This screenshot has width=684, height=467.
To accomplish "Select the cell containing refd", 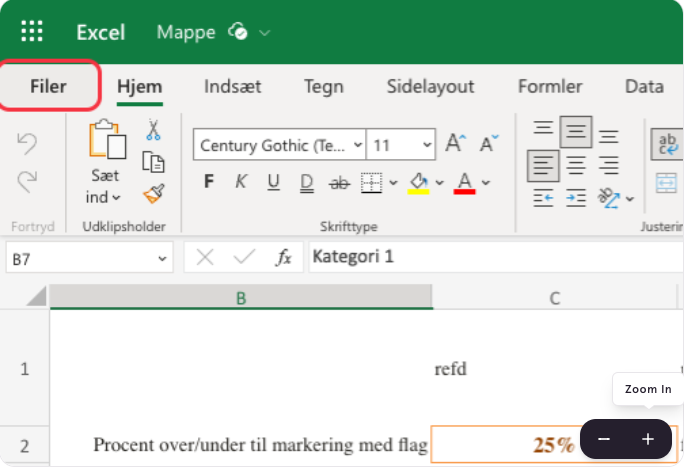I will pyautogui.click(x=554, y=368).
